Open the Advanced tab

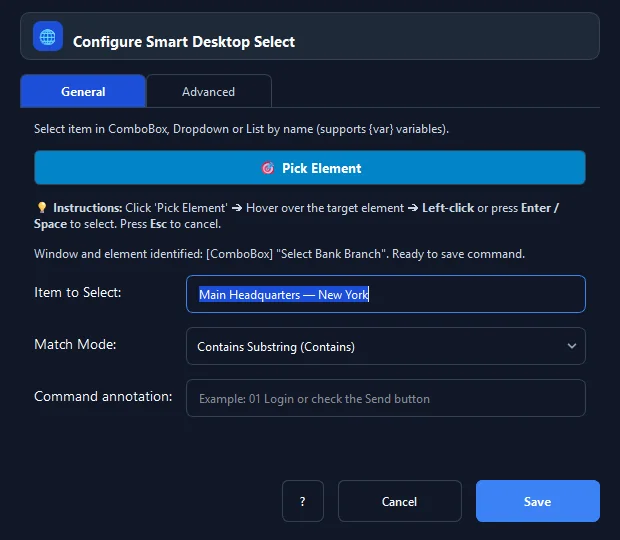pyautogui.click(x=208, y=91)
